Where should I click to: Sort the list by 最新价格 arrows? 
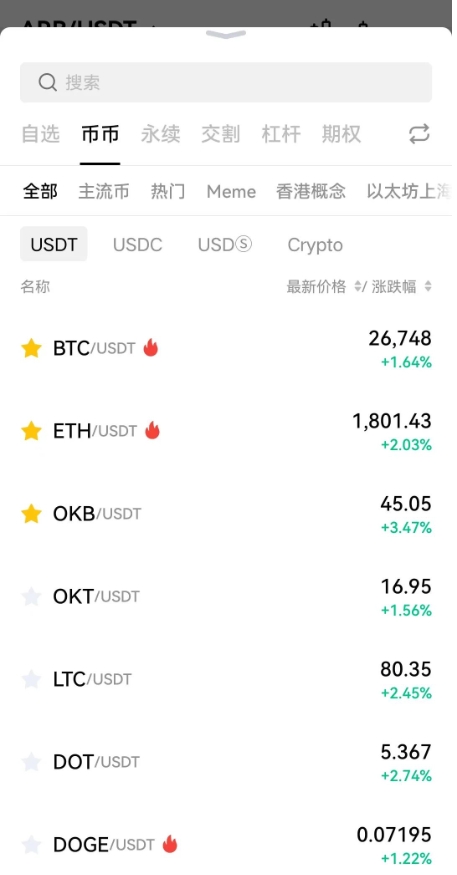358,287
